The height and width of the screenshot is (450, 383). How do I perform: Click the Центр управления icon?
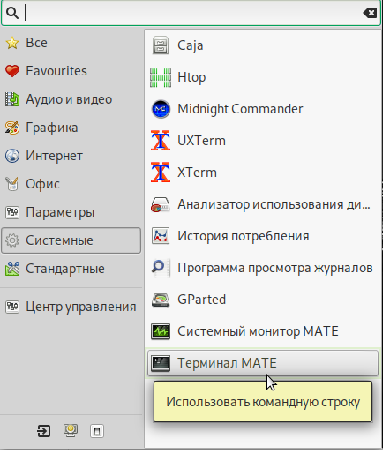pos(12,306)
